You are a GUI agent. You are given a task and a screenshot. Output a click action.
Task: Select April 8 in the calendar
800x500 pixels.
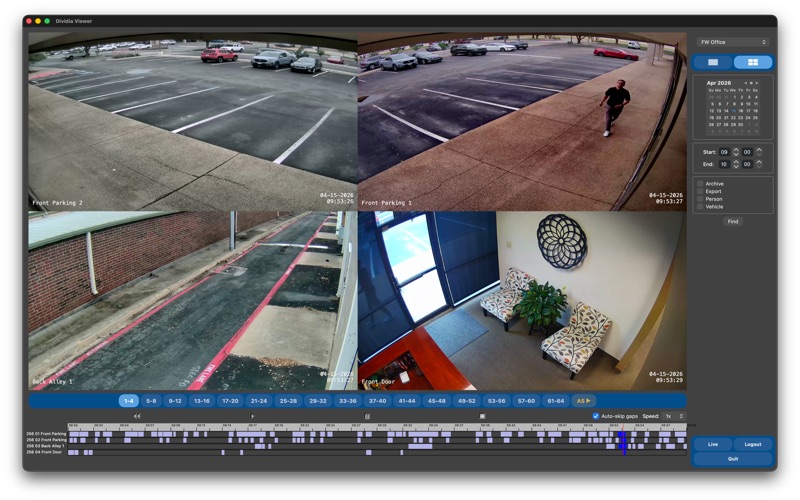(x=734, y=104)
